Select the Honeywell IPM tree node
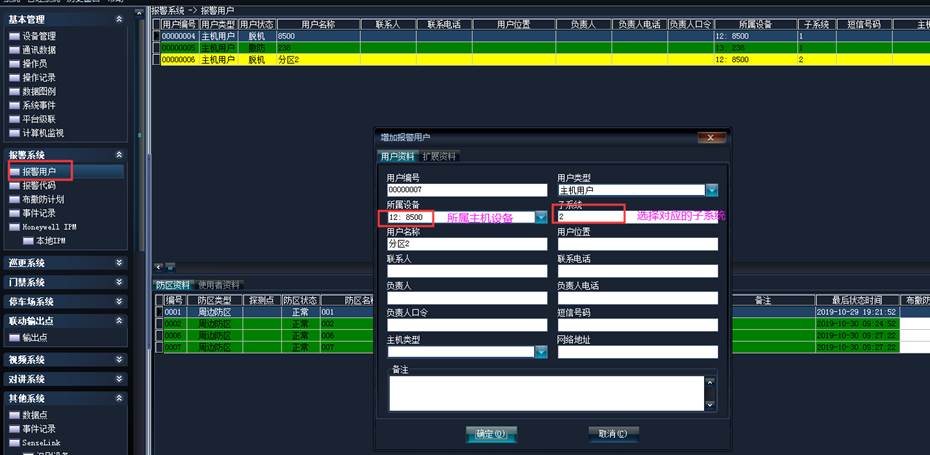This screenshot has height=455, width=930. [x=48, y=227]
